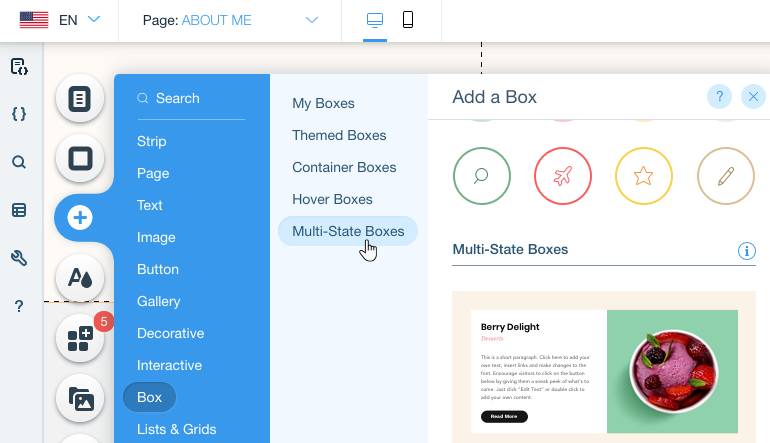Open the Theme Manager text-and-drop button
The width and height of the screenshot is (770, 443).
pos(80,278)
